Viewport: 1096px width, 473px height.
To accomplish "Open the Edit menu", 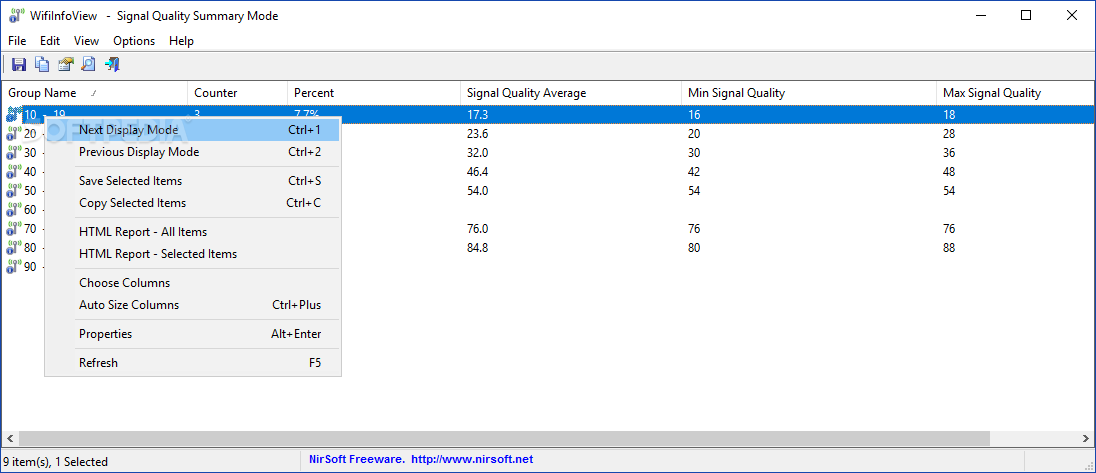I will click(50, 41).
